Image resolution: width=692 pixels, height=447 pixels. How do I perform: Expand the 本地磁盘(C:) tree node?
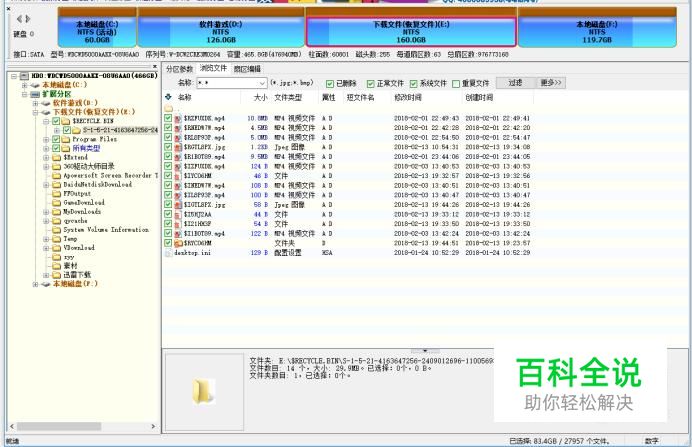(x=25, y=85)
